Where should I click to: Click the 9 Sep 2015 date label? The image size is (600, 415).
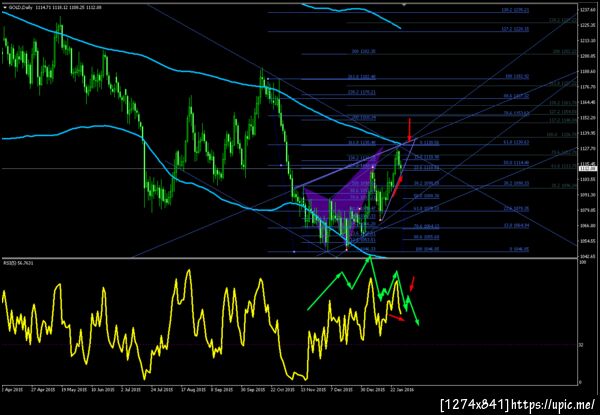(x=223, y=390)
